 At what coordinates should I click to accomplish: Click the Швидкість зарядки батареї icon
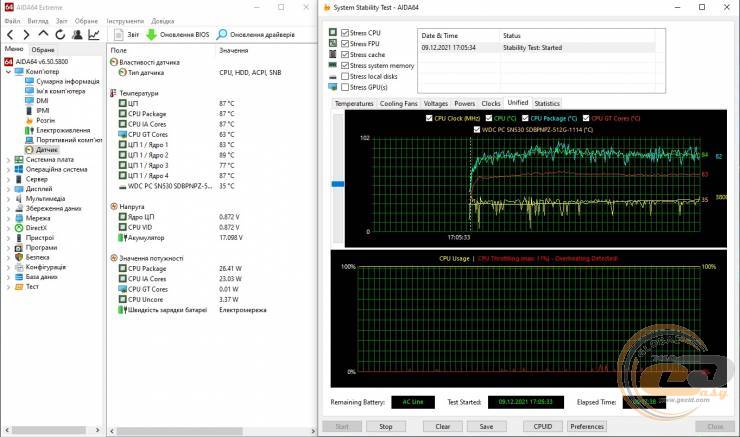122,310
